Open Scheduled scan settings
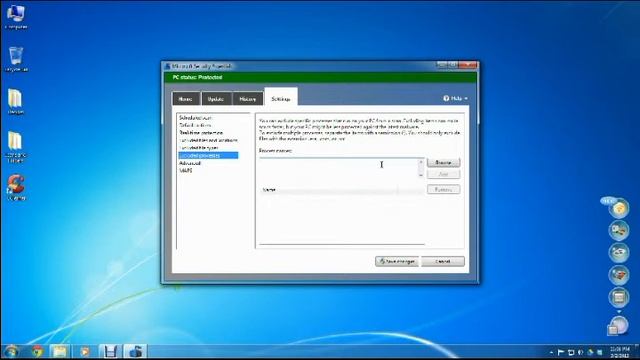 click(x=195, y=118)
